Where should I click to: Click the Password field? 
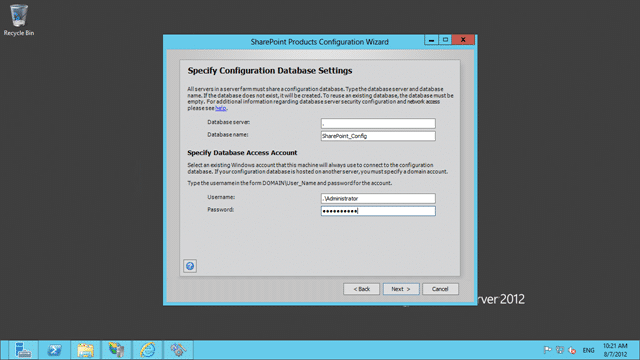[x=378, y=211]
